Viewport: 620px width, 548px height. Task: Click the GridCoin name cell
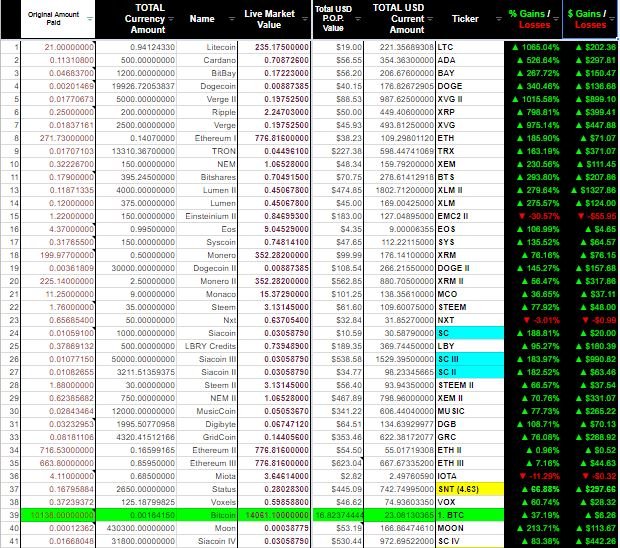coord(207,437)
